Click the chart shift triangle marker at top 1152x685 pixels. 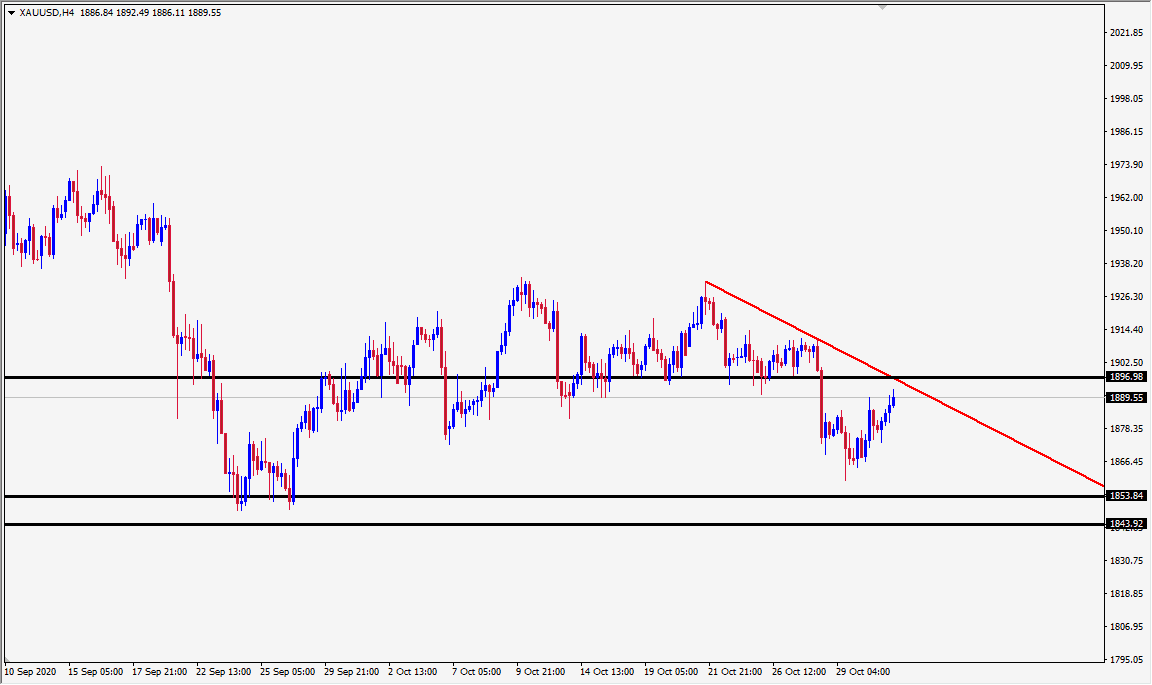[x=882, y=7]
